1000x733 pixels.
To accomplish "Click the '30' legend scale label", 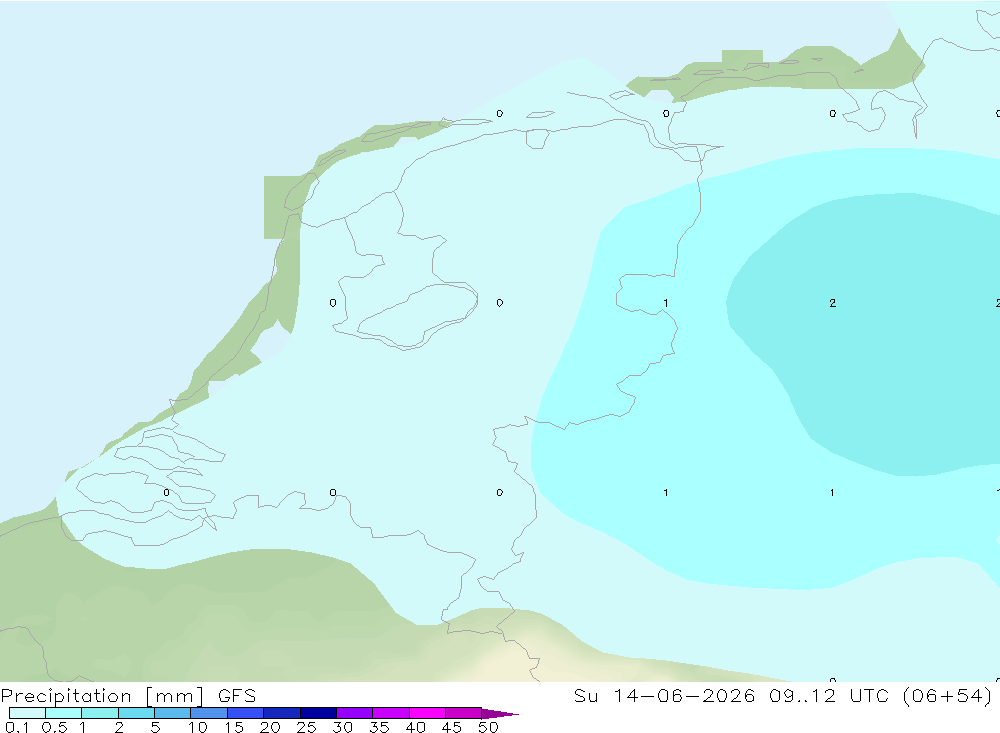I will point(342,727).
